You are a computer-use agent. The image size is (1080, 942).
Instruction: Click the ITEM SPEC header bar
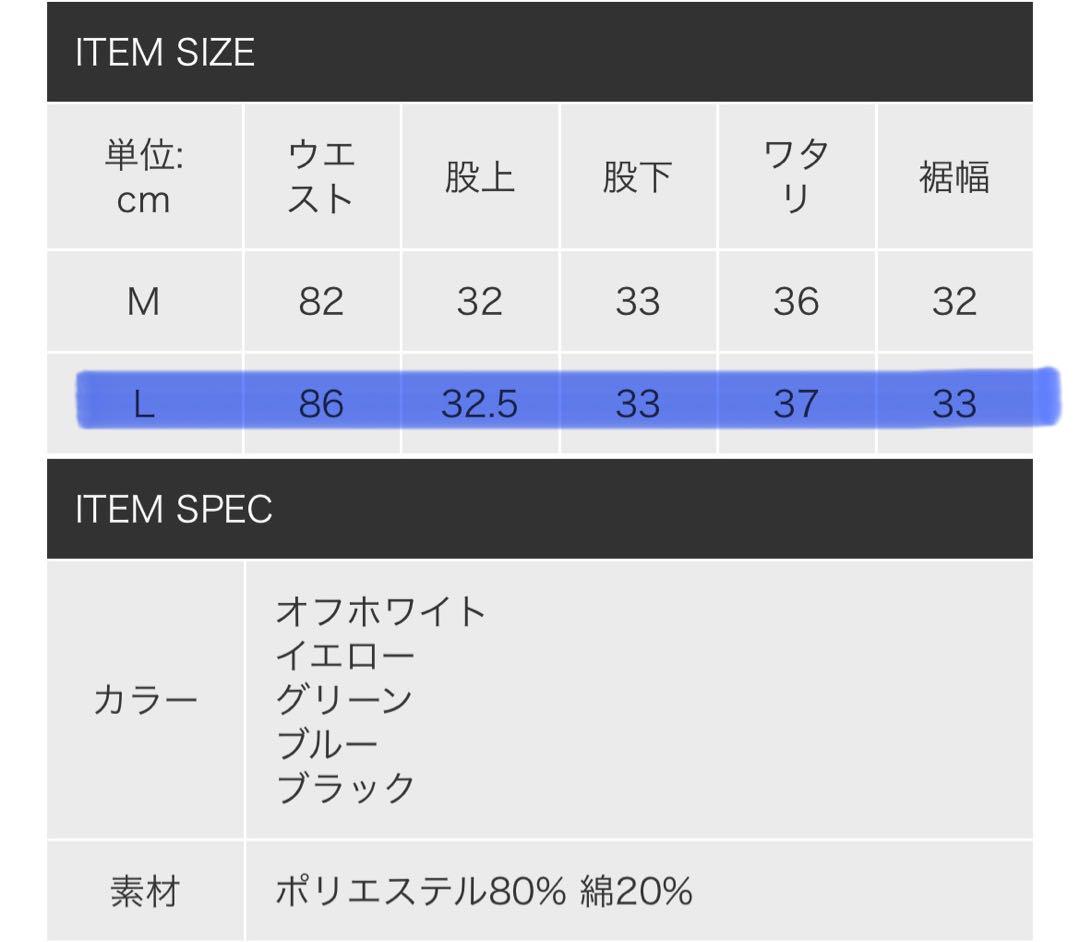click(x=539, y=509)
